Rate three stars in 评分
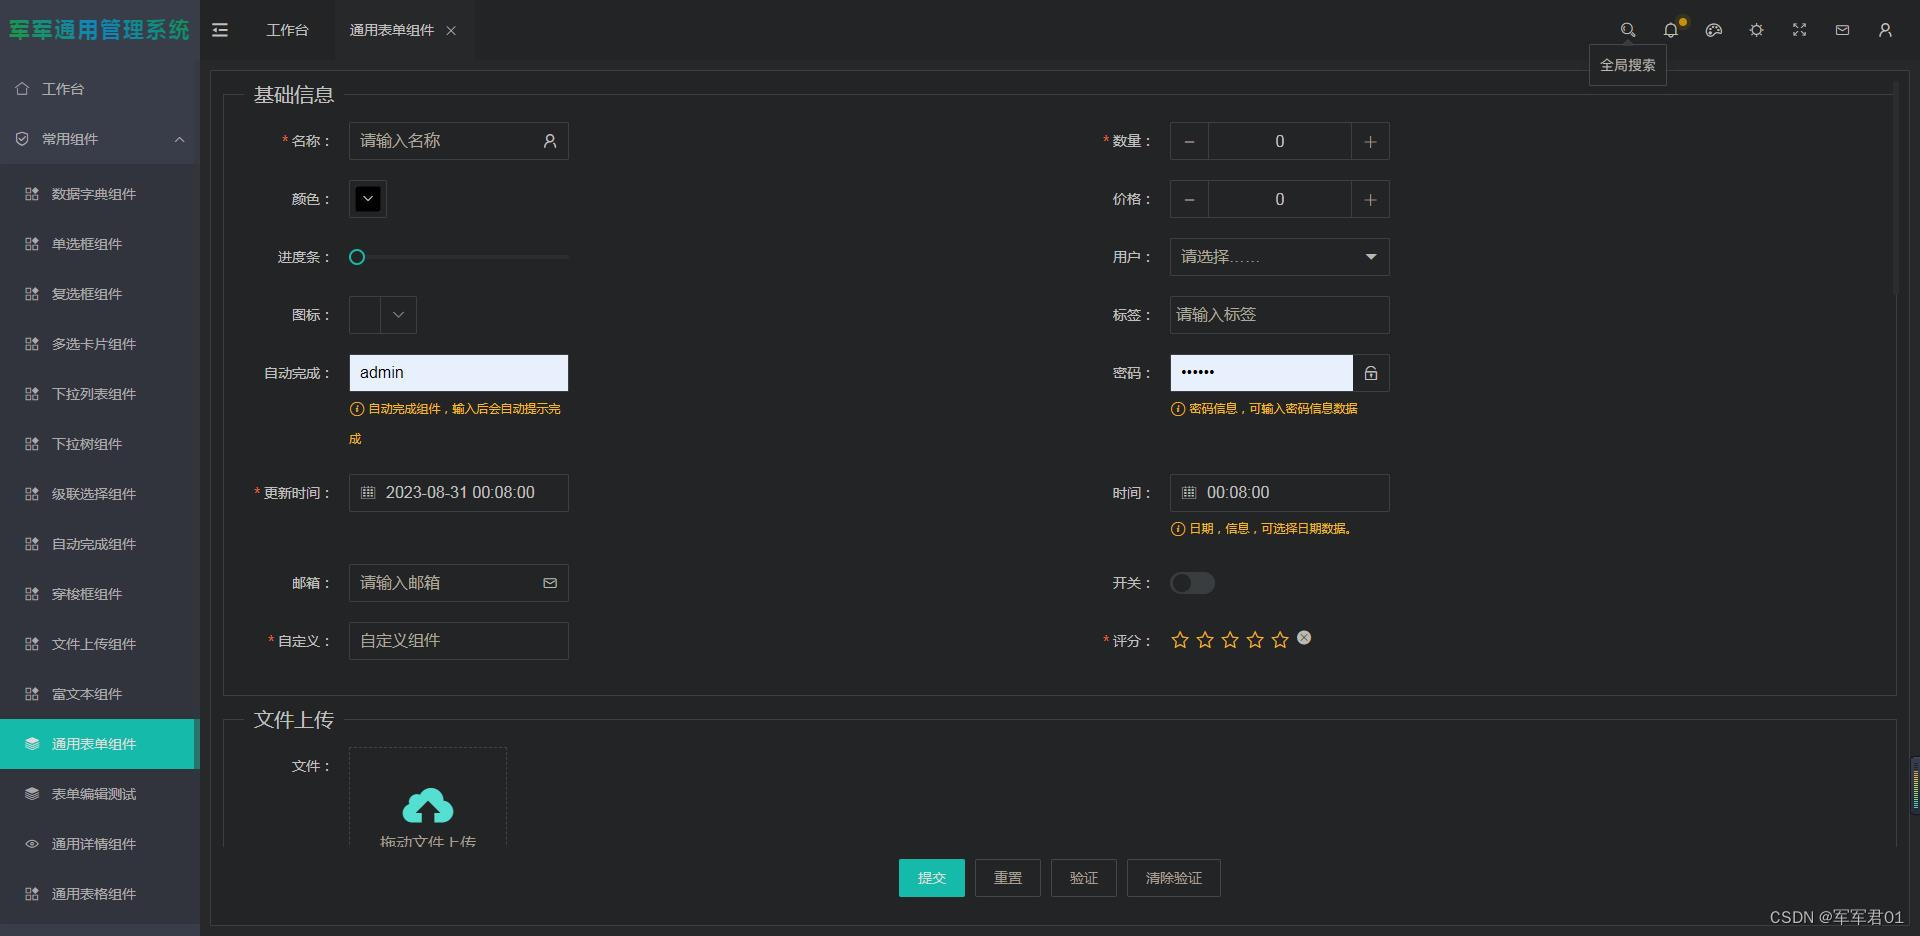 [x=1230, y=640]
